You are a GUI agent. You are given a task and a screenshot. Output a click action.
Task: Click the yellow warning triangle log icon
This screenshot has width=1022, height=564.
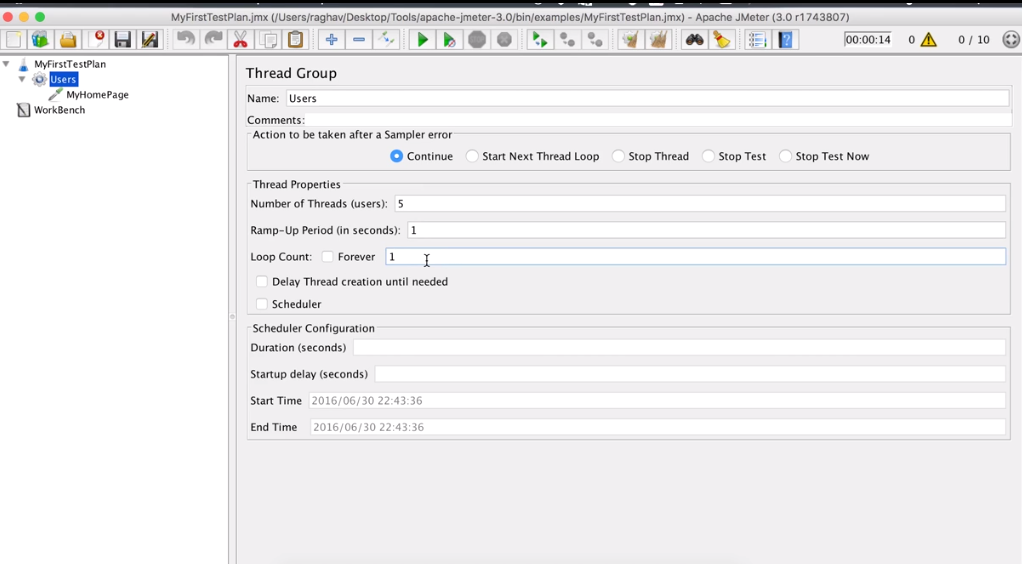click(929, 40)
